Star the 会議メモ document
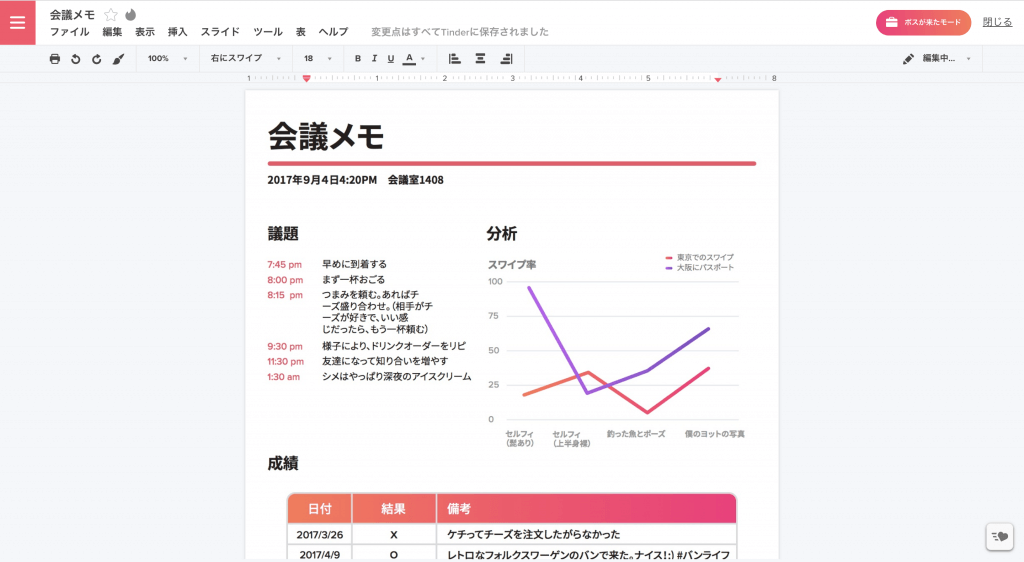Viewport: 1024px width, 562px height. click(111, 15)
